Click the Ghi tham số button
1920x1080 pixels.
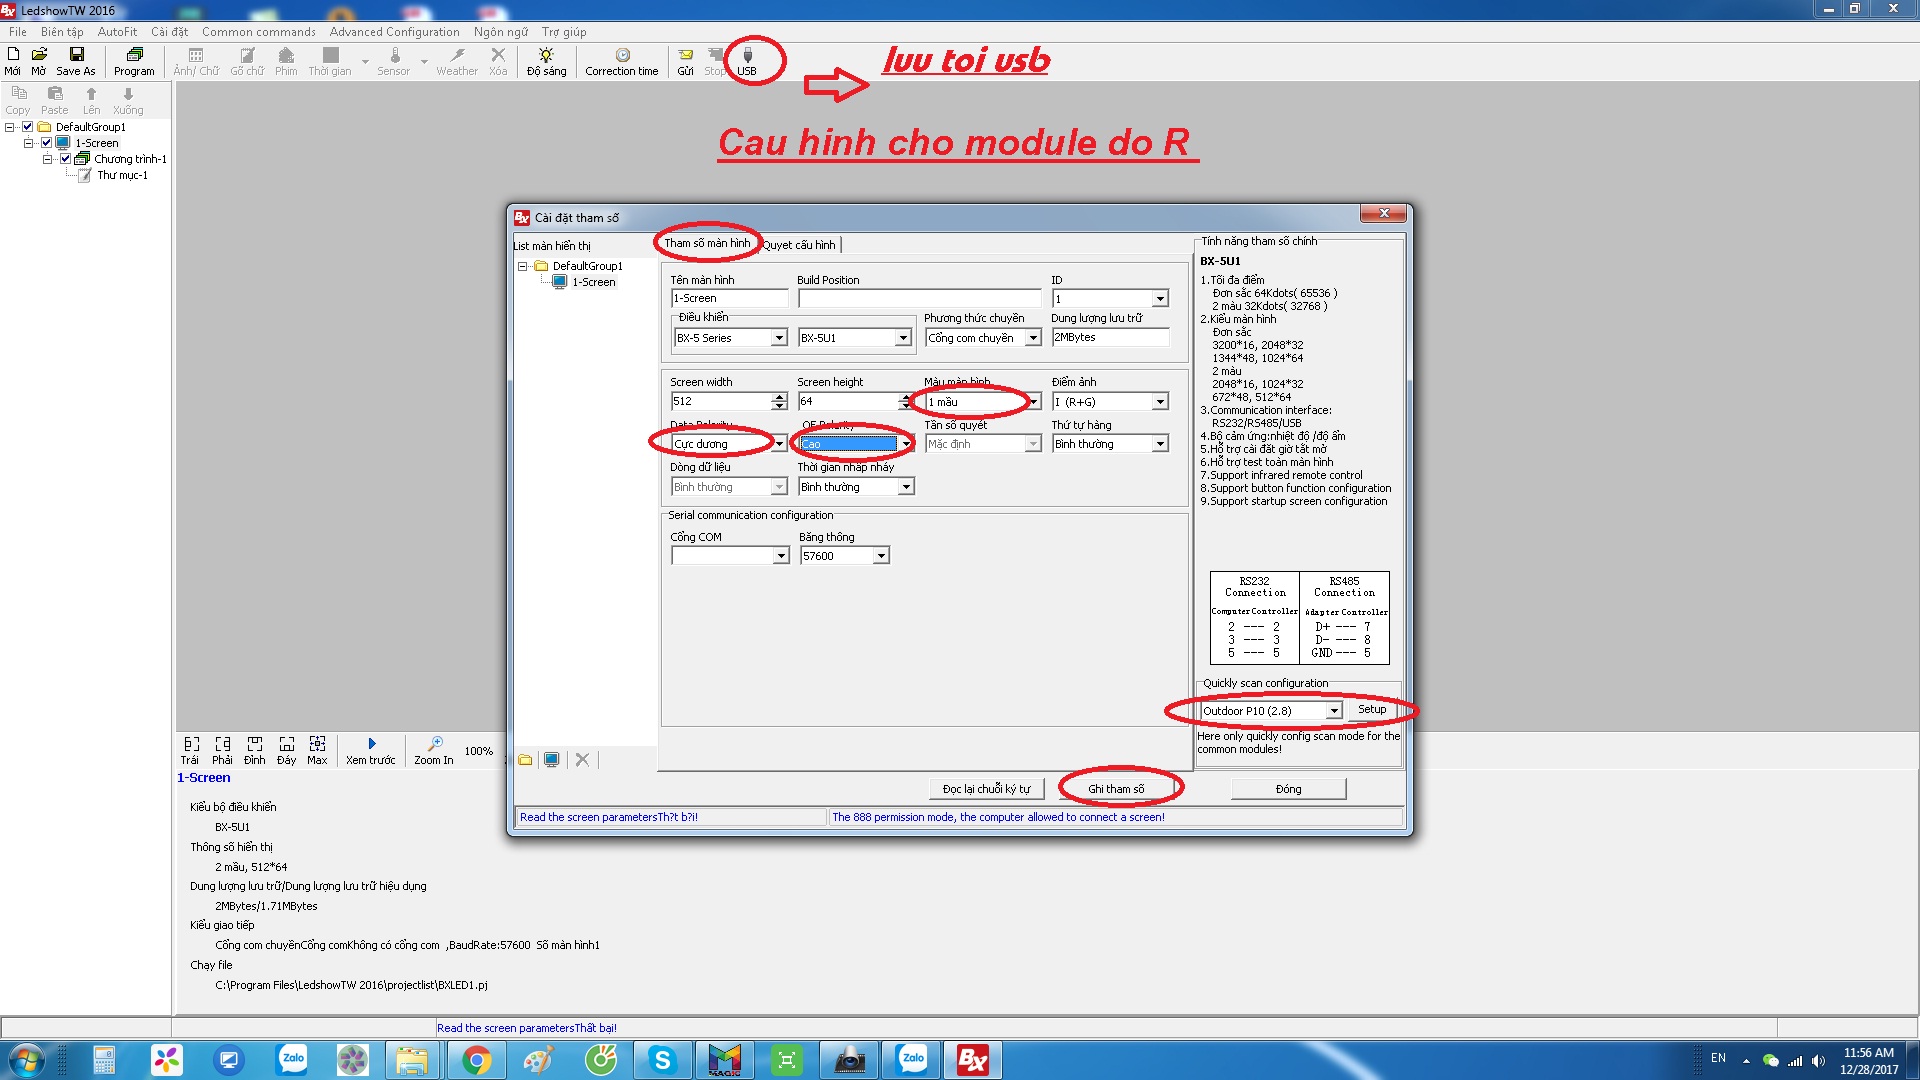pyautogui.click(x=1116, y=789)
